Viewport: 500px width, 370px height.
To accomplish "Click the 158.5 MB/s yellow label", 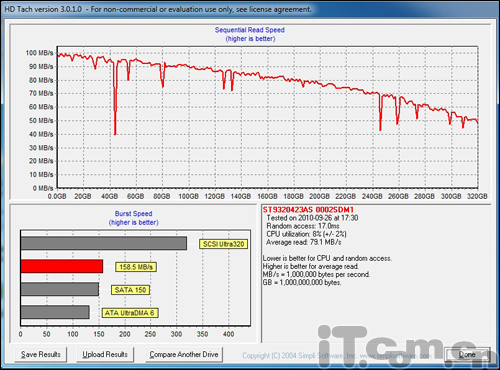I will (x=136, y=267).
